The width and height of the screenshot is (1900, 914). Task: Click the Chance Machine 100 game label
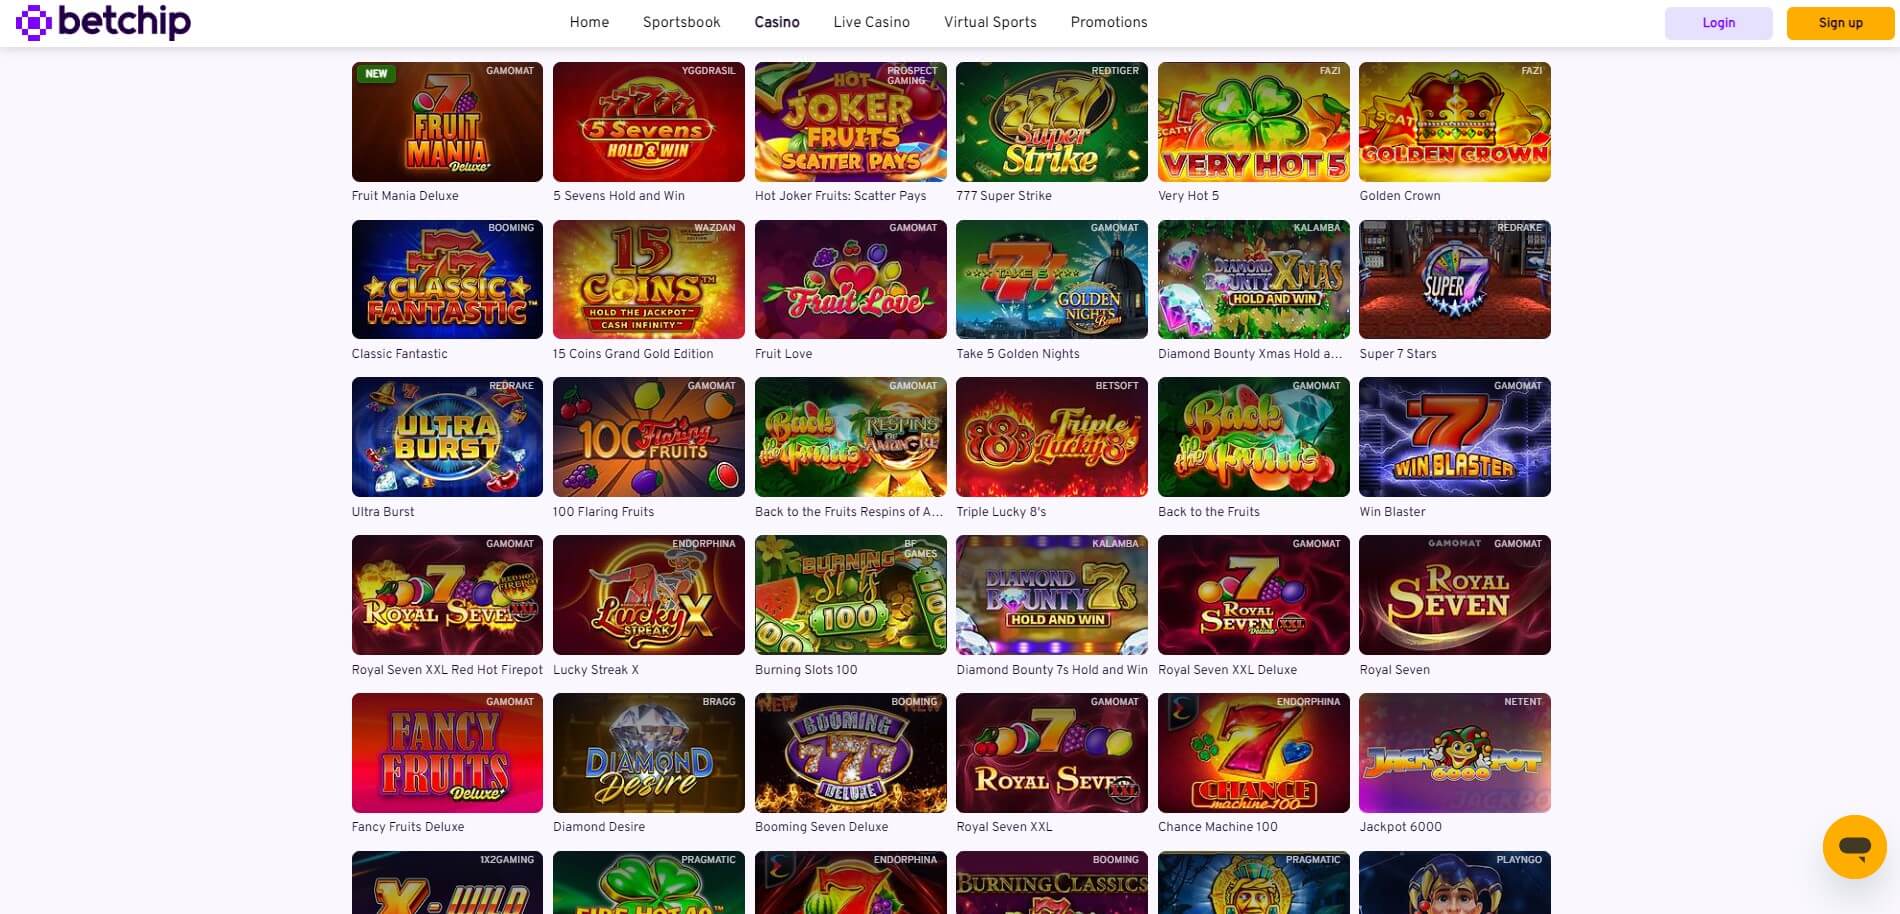[x=1218, y=827]
